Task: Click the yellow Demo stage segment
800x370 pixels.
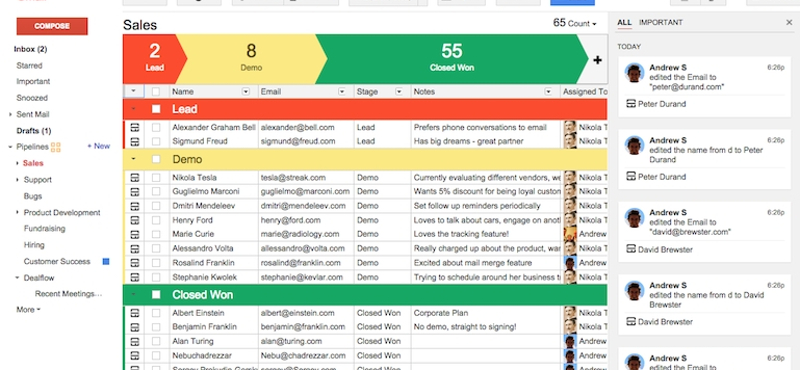Action: pyautogui.click(x=251, y=59)
